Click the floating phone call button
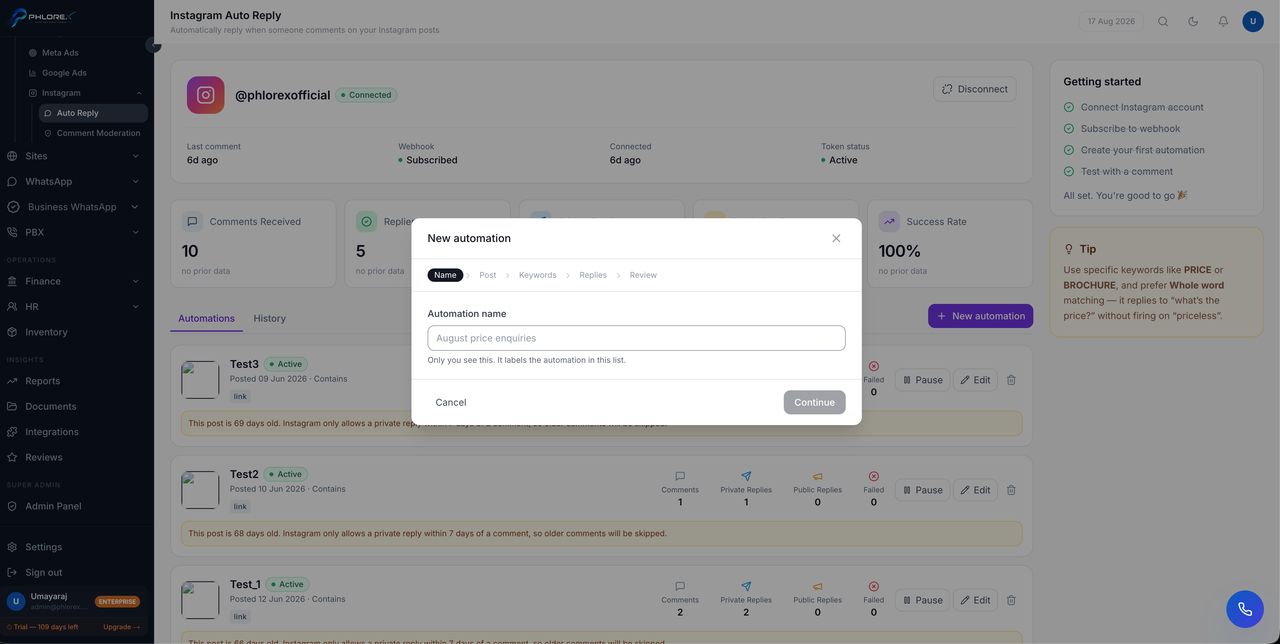The height and width of the screenshot is (644, 1280). click(x=1245, y=609)
